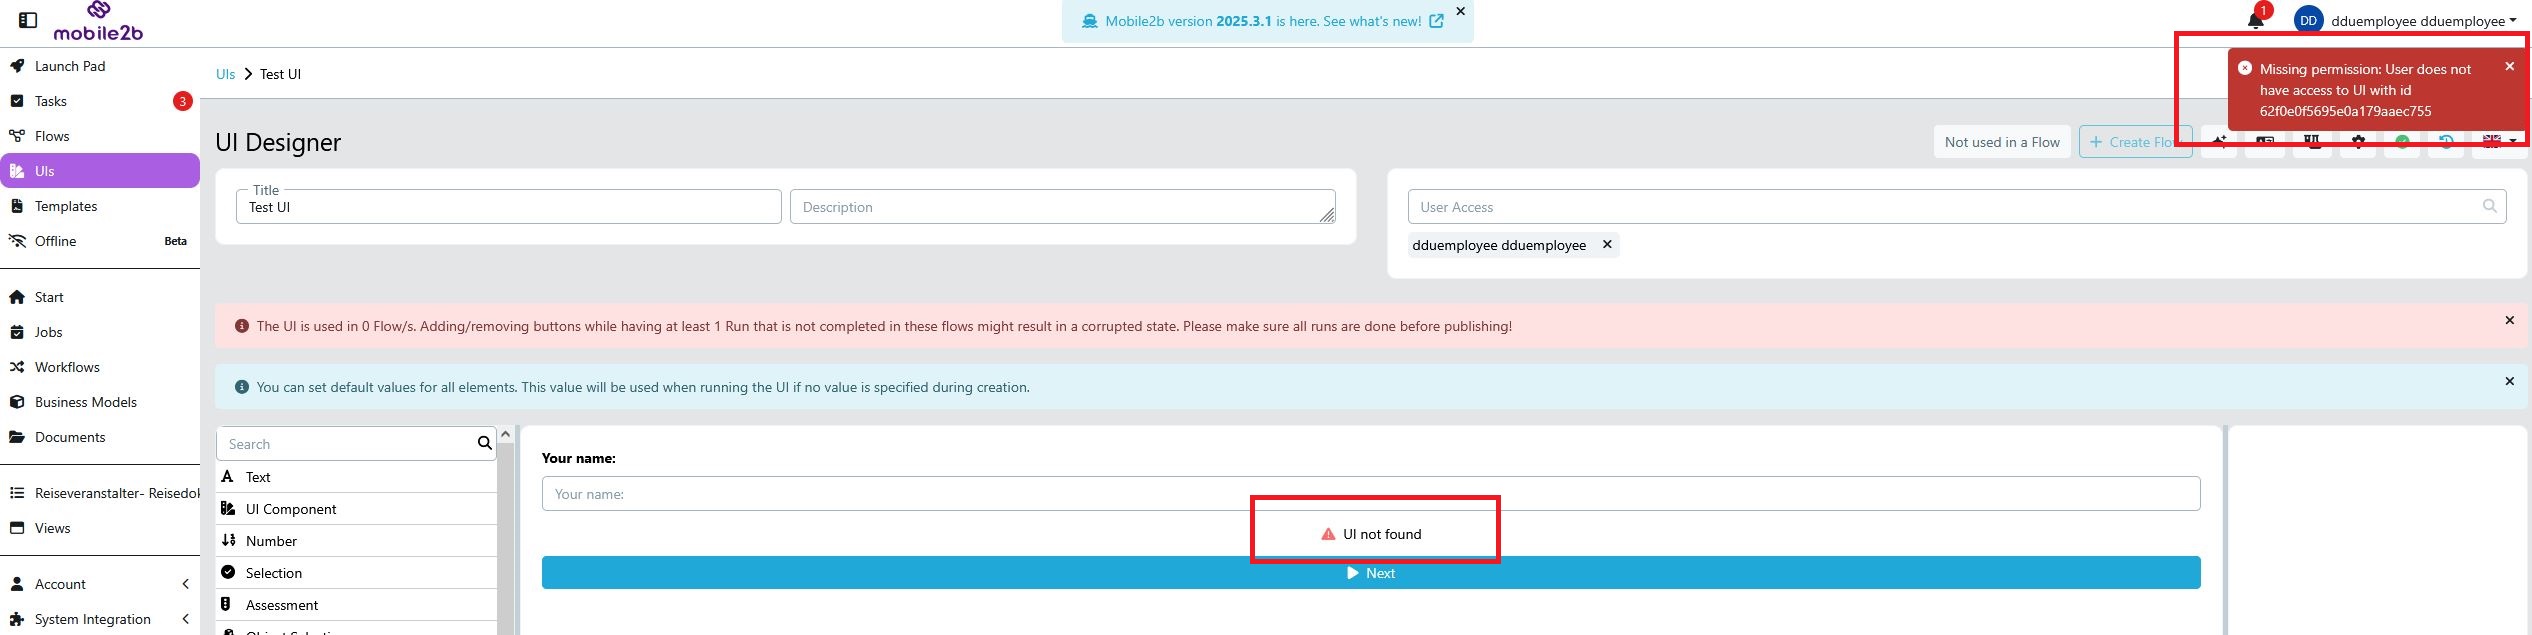Image resolution: width=2532 pixels, height=635 pixels.
Task: Click the Your name: label
Action: 579,458
